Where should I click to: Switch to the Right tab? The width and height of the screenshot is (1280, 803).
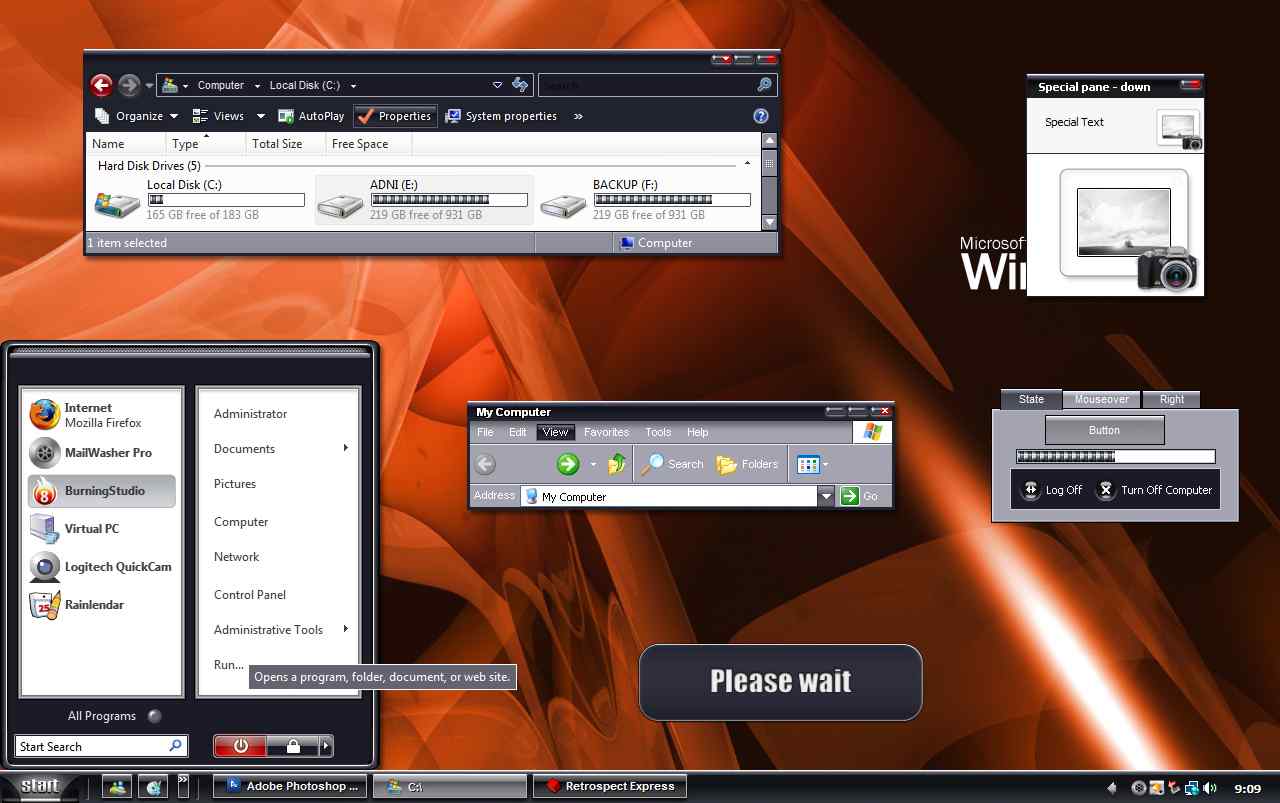click(1171, 399)
